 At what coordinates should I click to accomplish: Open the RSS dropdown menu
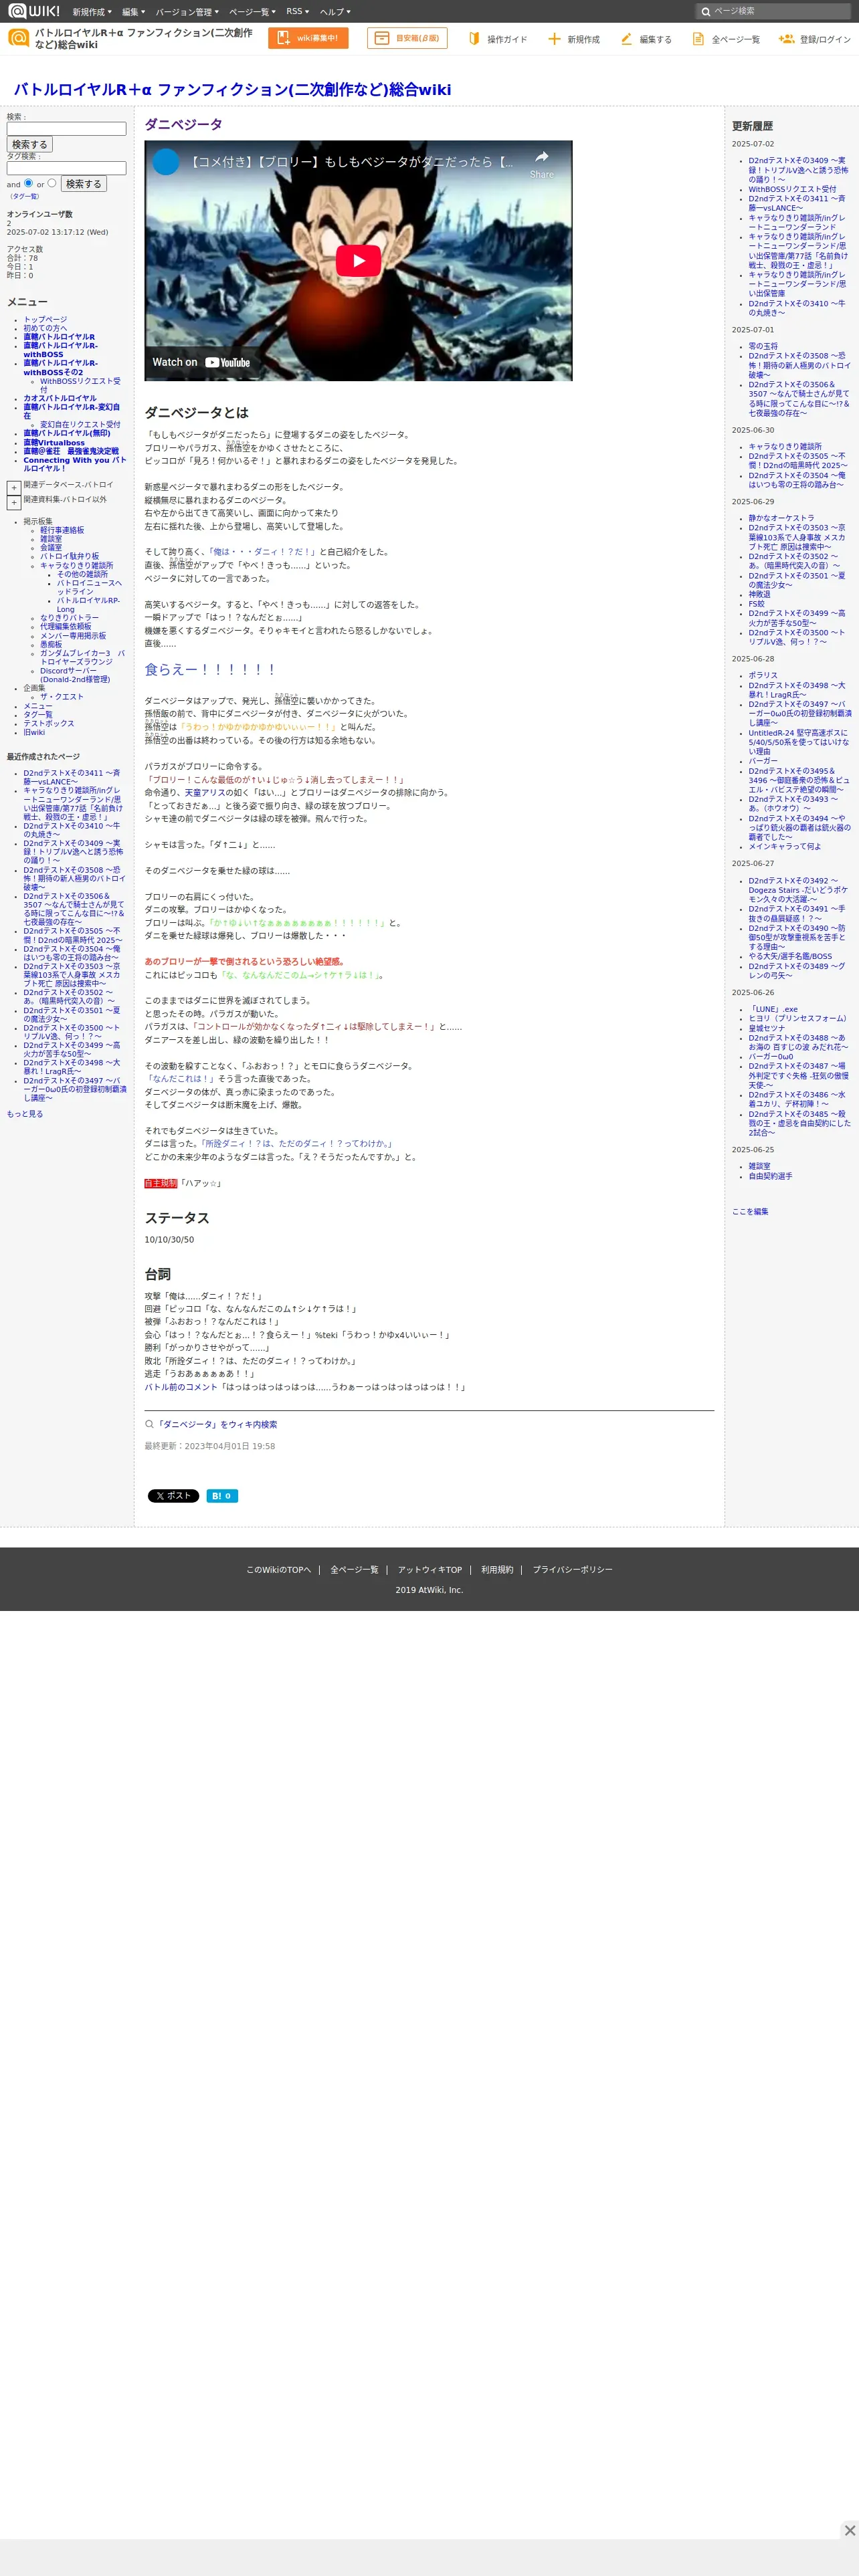tap(297, 12)
